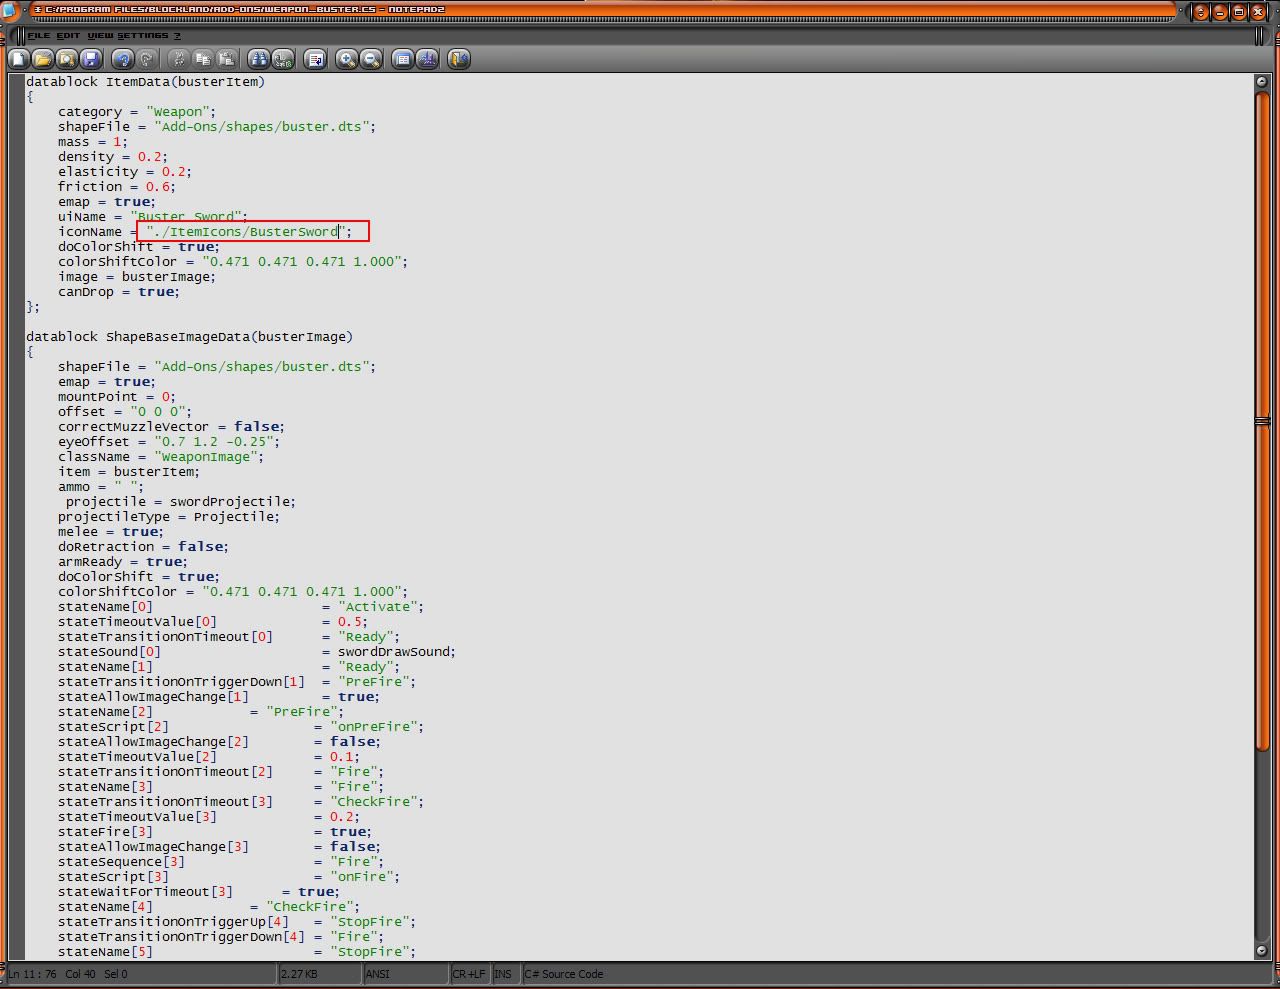The width and height of the screenshot is (1280, 989).
Task: Click the Zoom Out magnifier icon
Action: click(370, 60)
